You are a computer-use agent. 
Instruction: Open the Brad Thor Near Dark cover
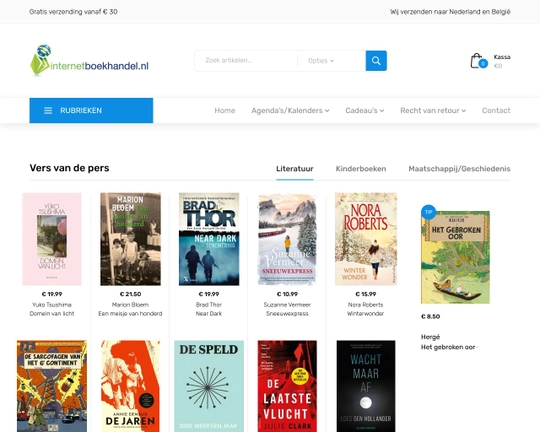pos(209,239)
